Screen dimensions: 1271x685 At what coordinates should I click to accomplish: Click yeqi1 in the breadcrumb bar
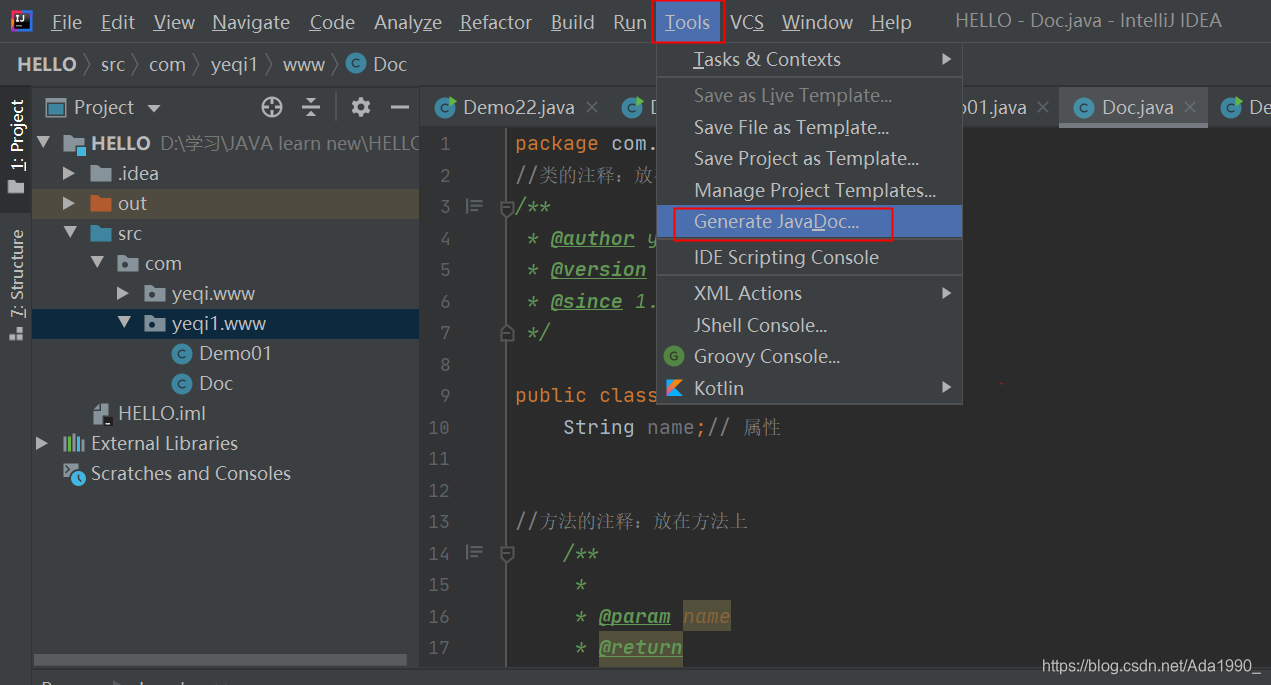(234, 64)
